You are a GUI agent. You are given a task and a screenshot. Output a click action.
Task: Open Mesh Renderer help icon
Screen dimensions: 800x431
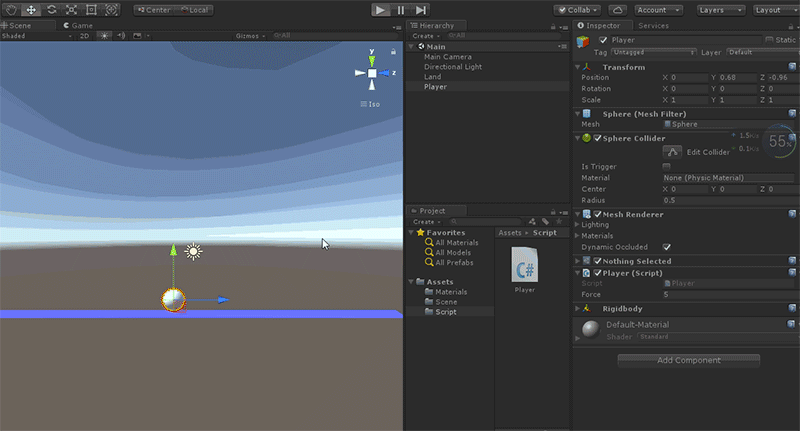792,214
